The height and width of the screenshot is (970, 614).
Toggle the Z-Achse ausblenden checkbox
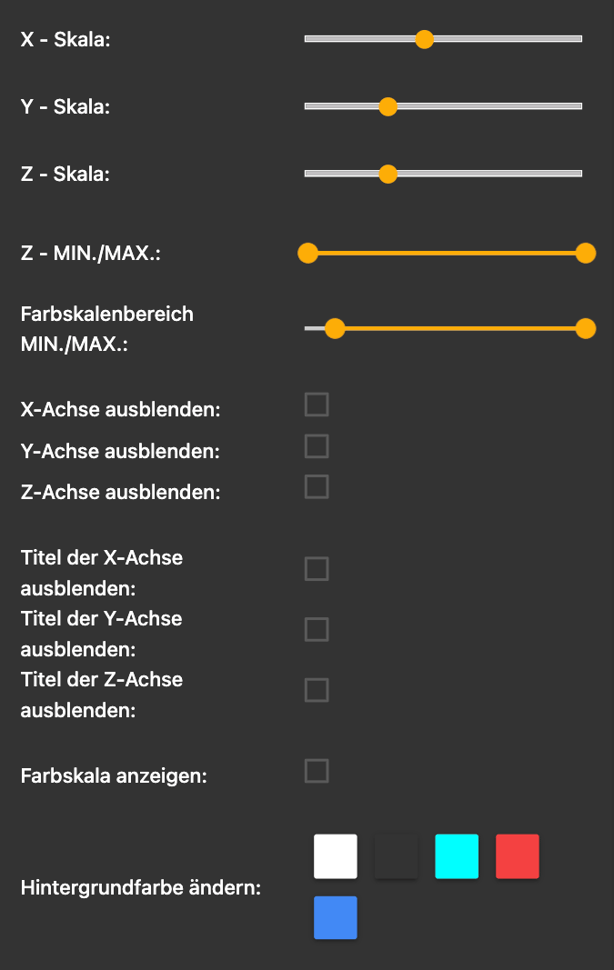pos(316,487)
